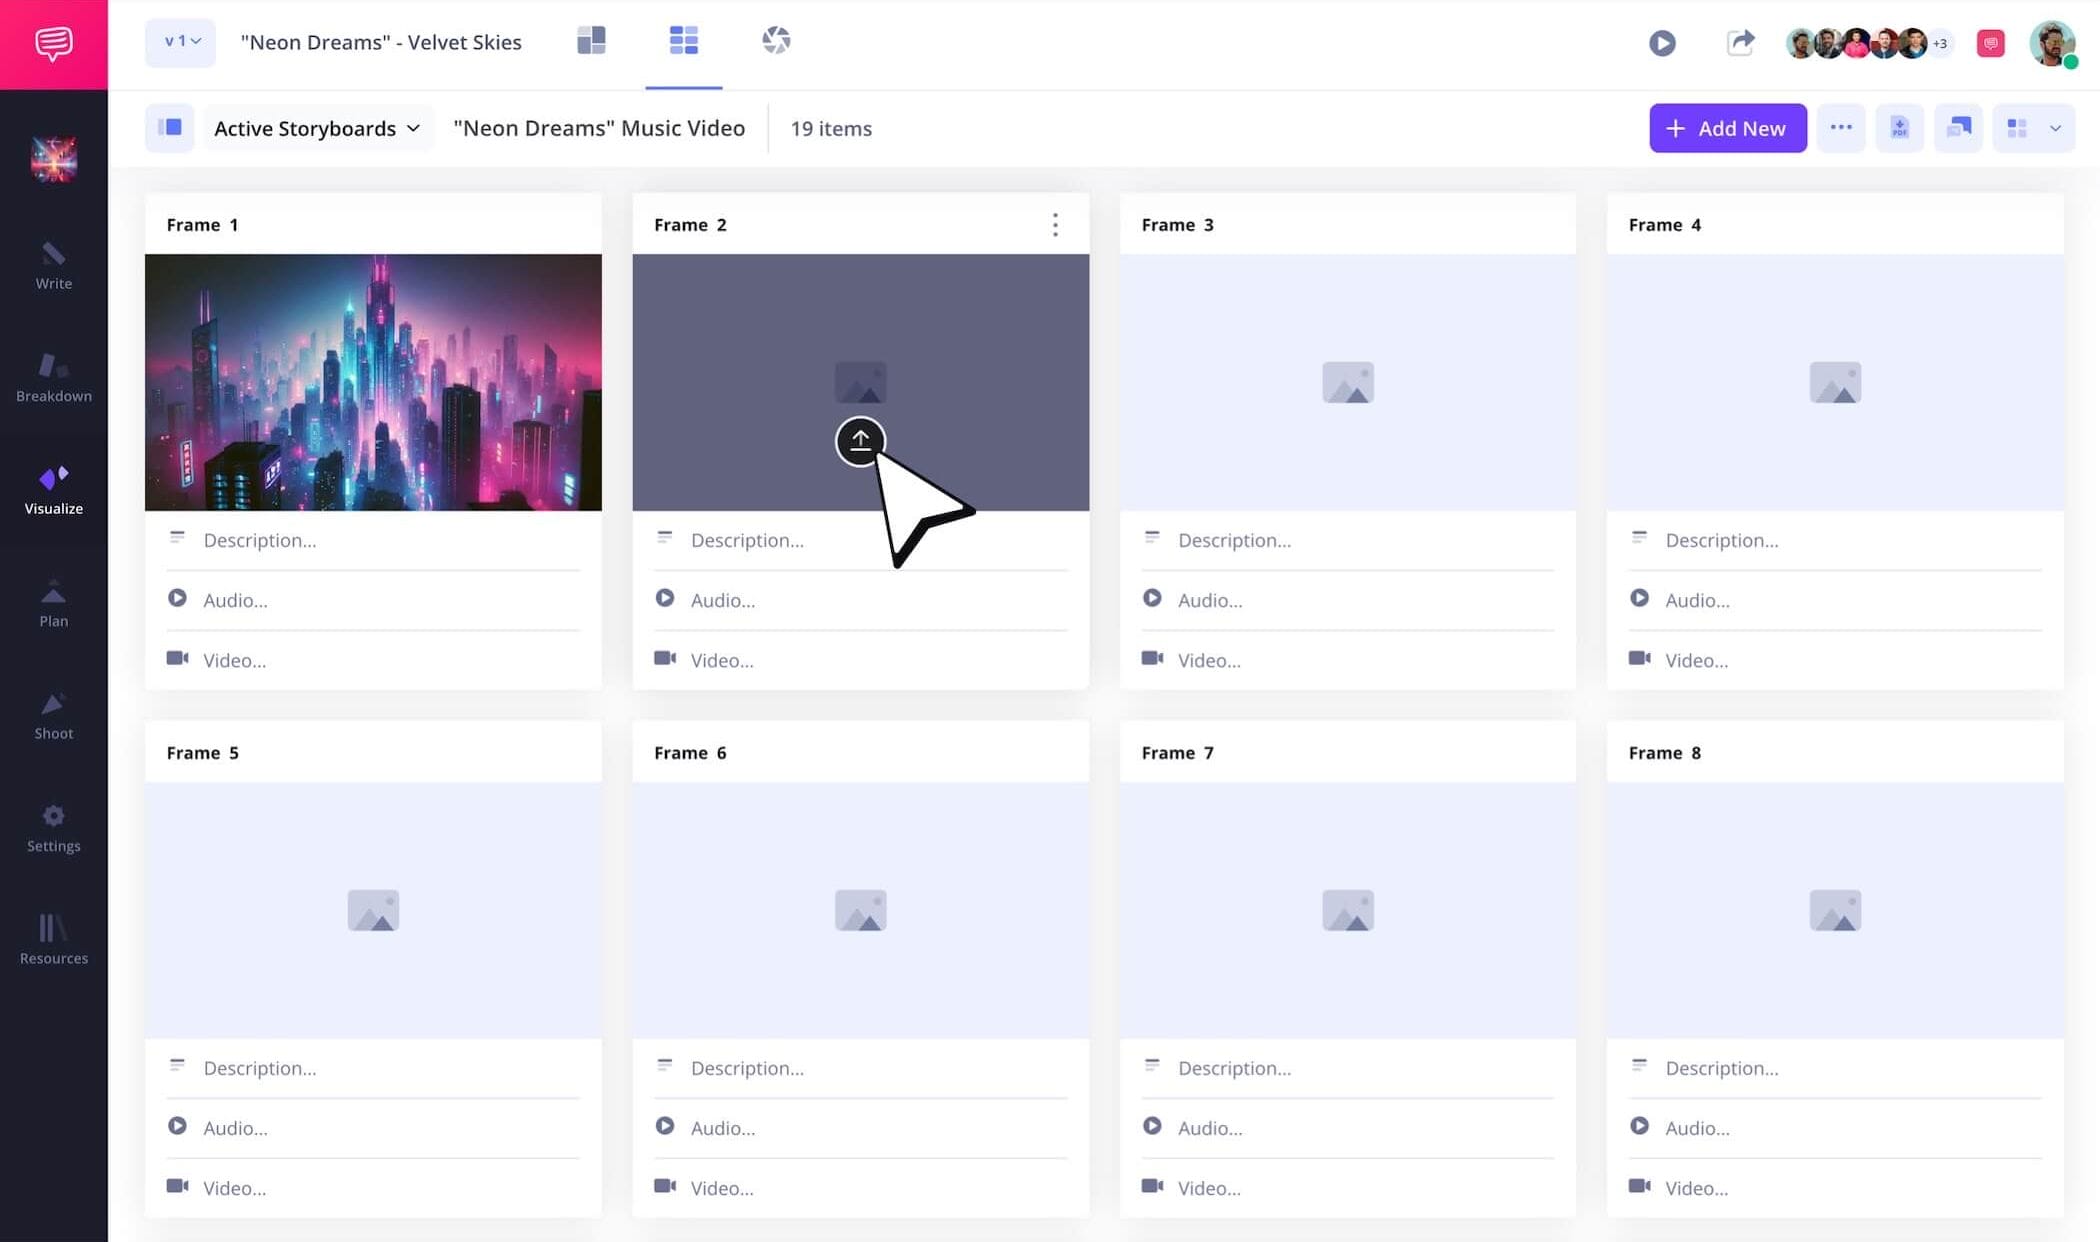2100x1242 pixels.
Task: Open Frame 2's three-dot options menu
Action: [1055, 224]
